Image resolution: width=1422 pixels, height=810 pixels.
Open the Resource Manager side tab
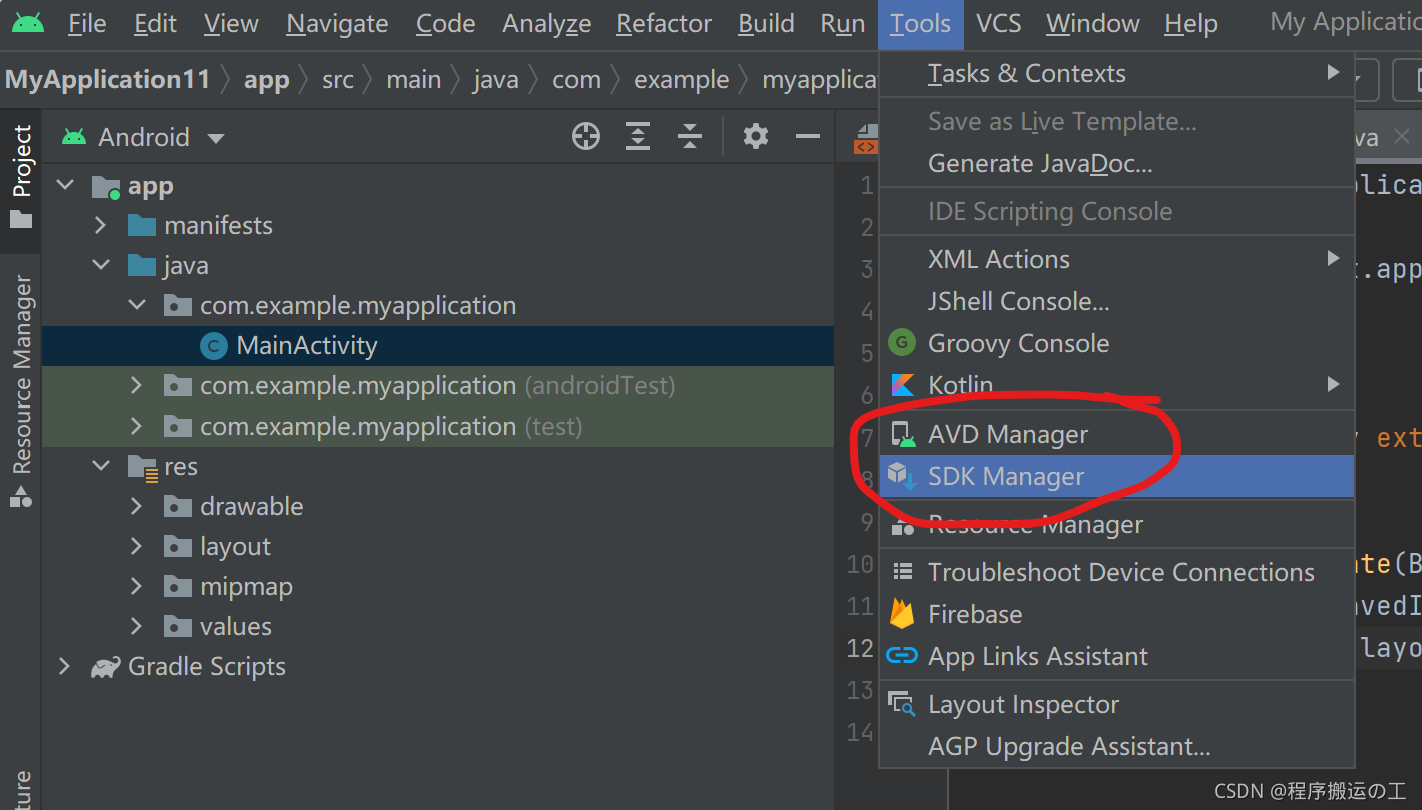(21, 390)
